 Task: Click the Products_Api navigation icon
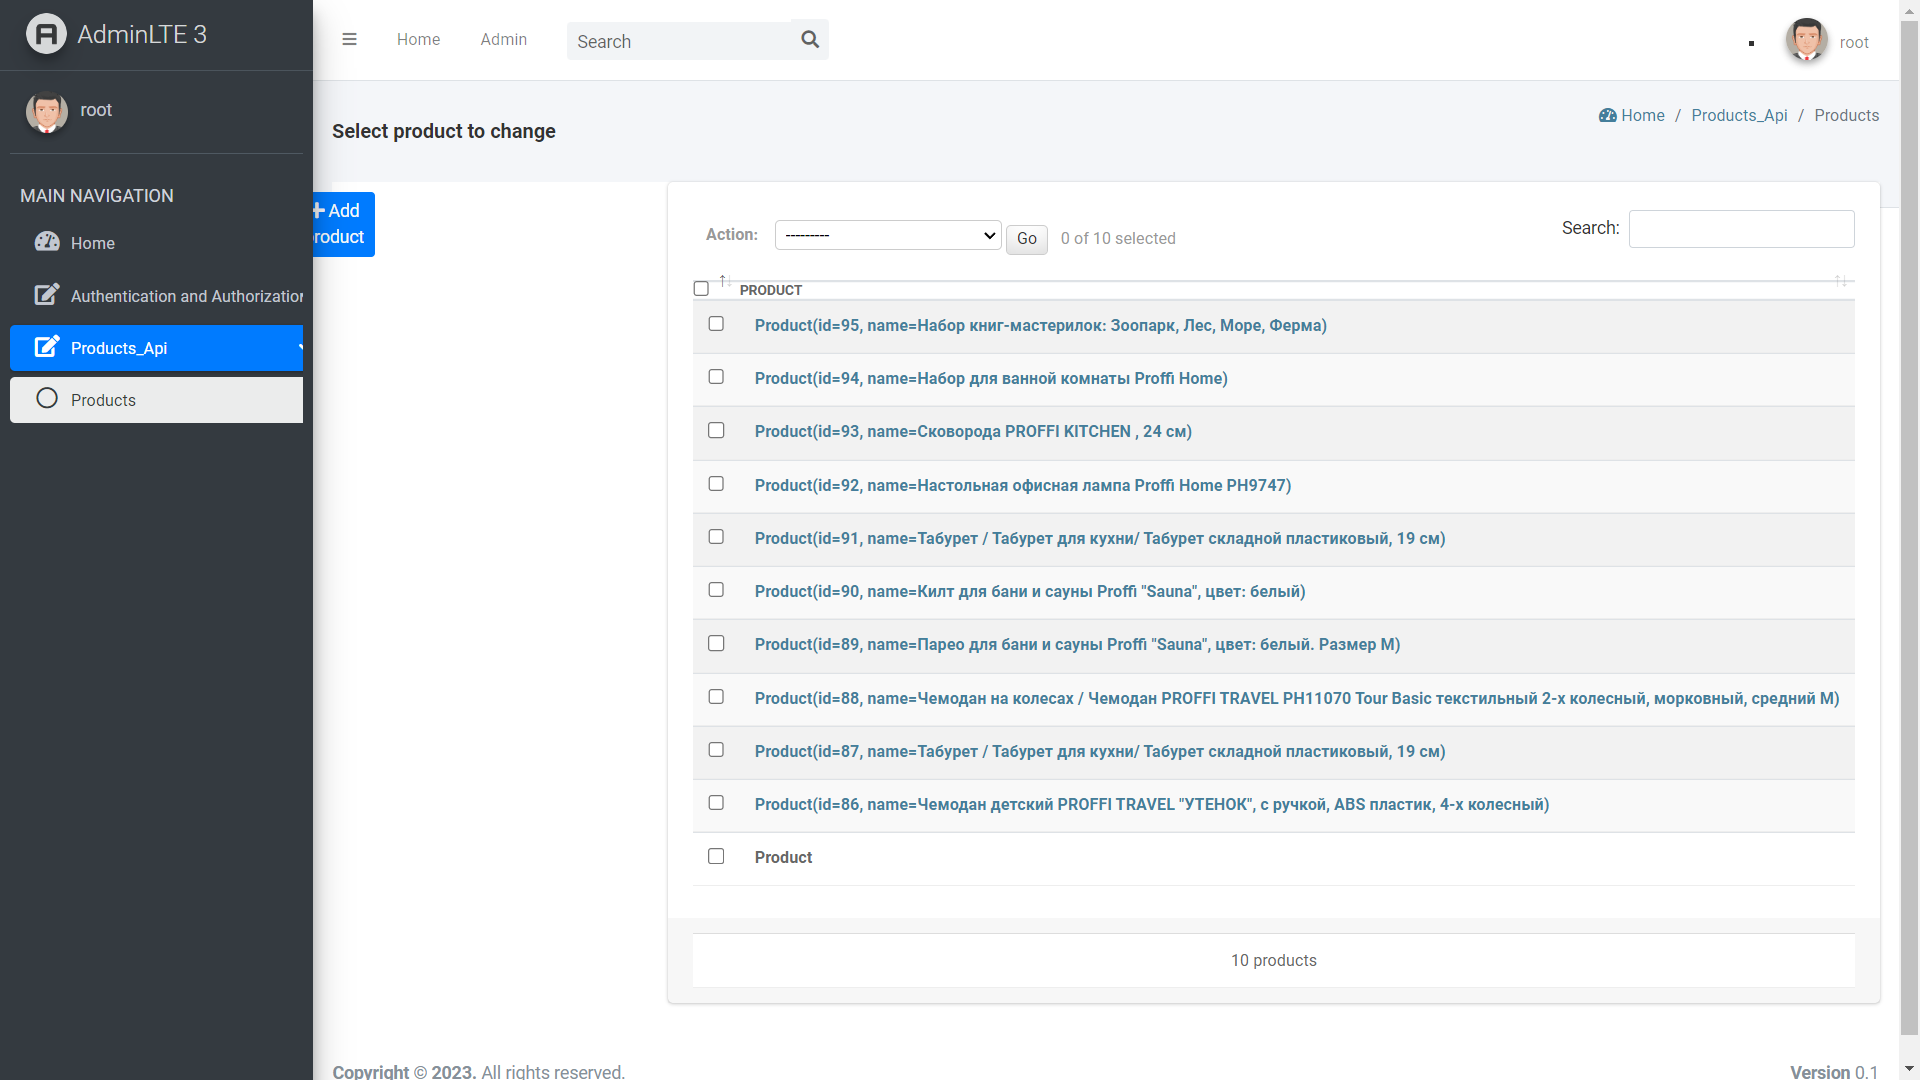pos(45,347)
